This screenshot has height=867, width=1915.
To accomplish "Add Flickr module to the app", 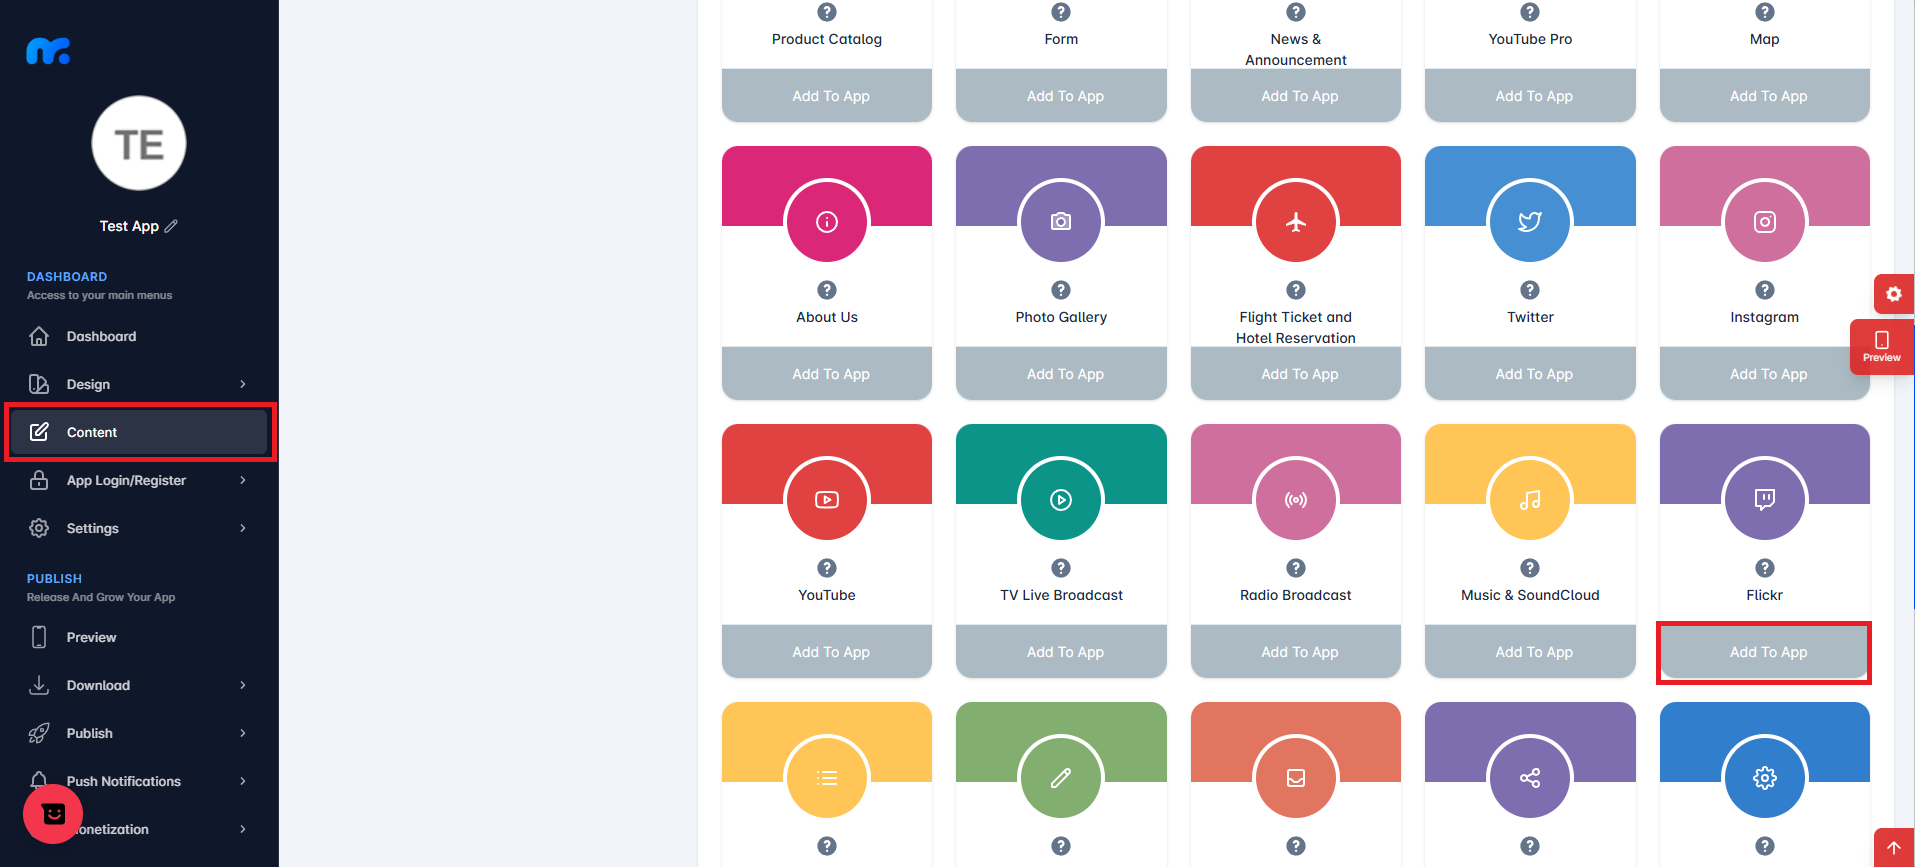I will [1767, 652].
